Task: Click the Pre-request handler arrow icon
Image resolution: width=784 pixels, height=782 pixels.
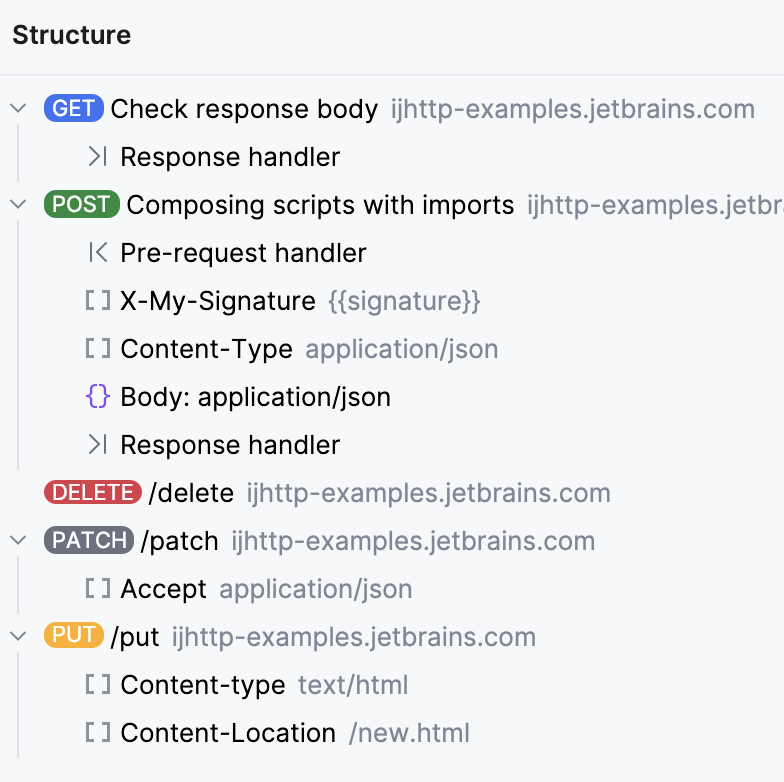Action: point(97,253)
